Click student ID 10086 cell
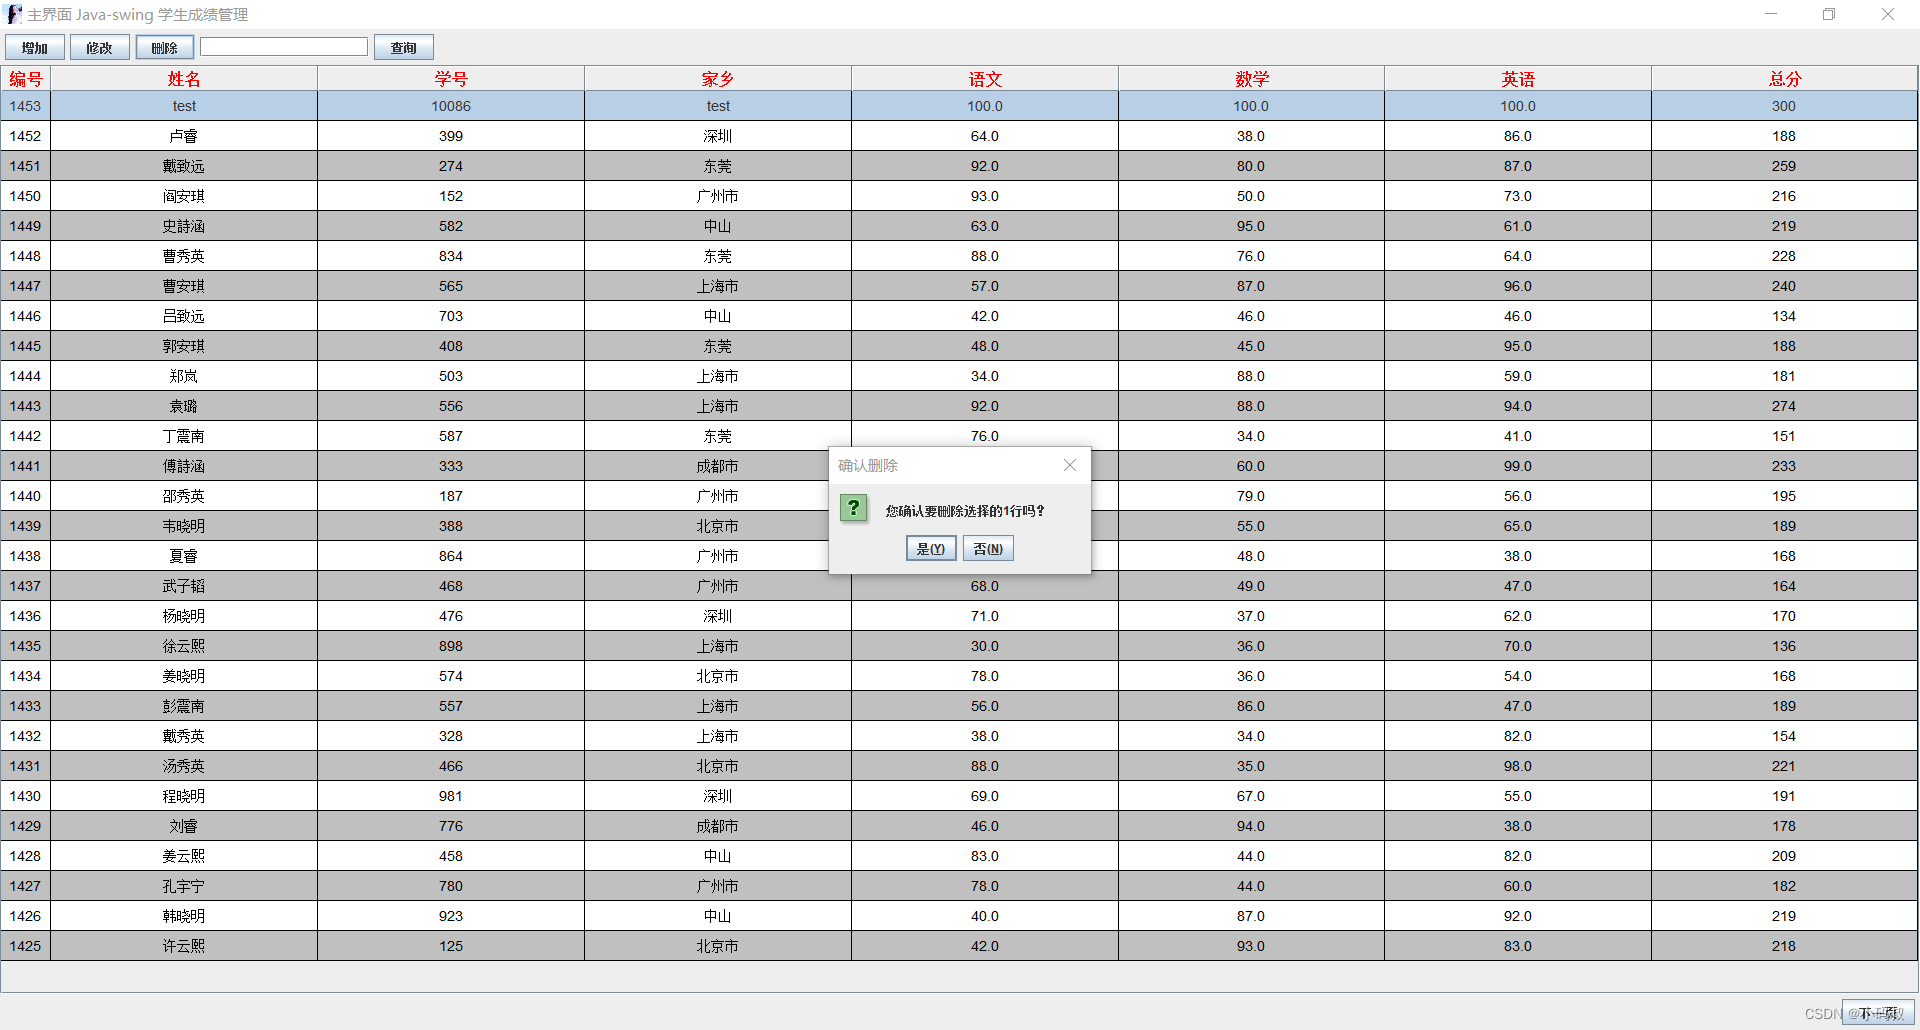1920x1030 pixels. pos(451,106)
